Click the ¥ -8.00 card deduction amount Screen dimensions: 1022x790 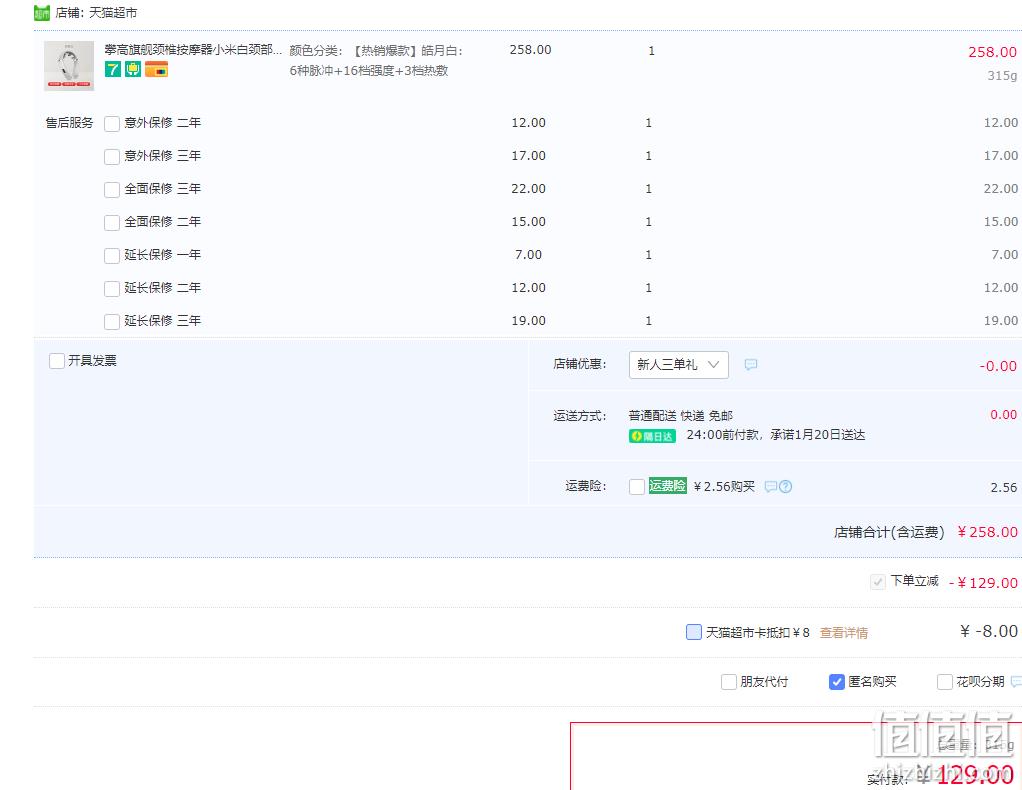coord(989,631)
